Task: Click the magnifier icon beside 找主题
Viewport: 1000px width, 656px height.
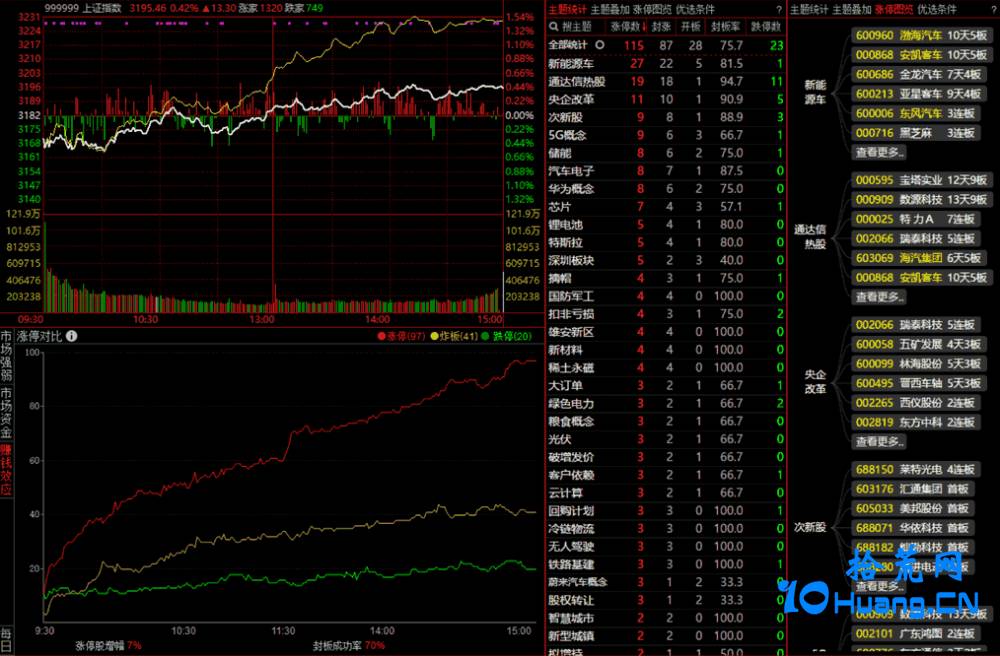Action: [x=554, y=27]
